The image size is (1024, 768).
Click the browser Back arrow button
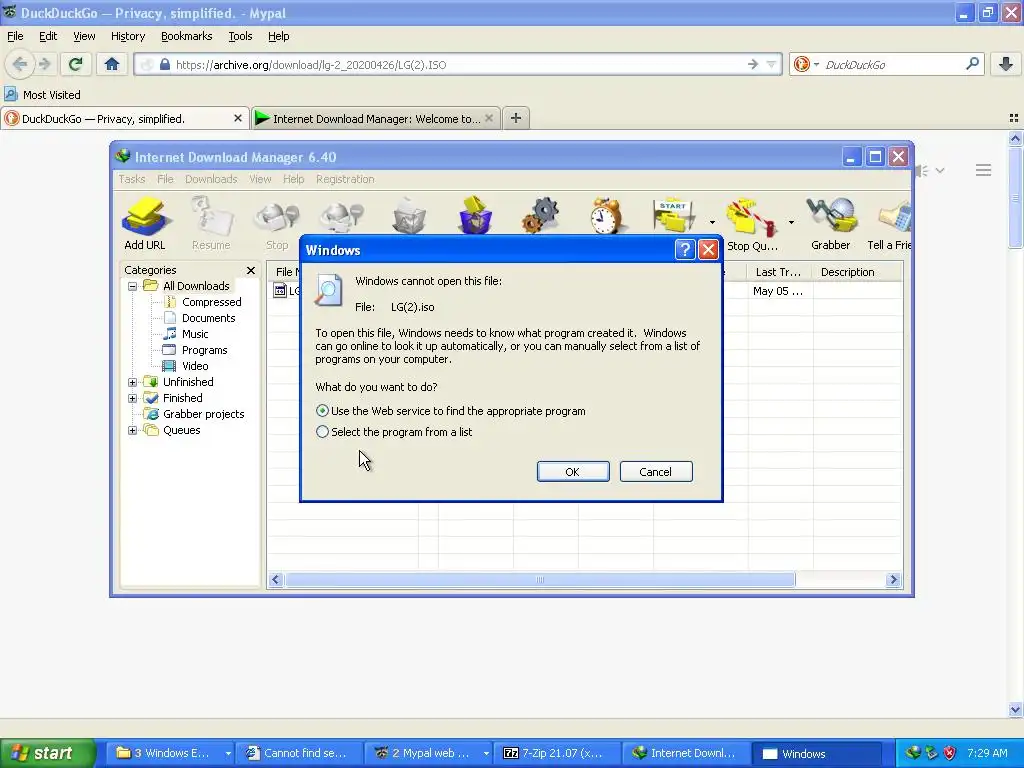[x=20, y=64]
